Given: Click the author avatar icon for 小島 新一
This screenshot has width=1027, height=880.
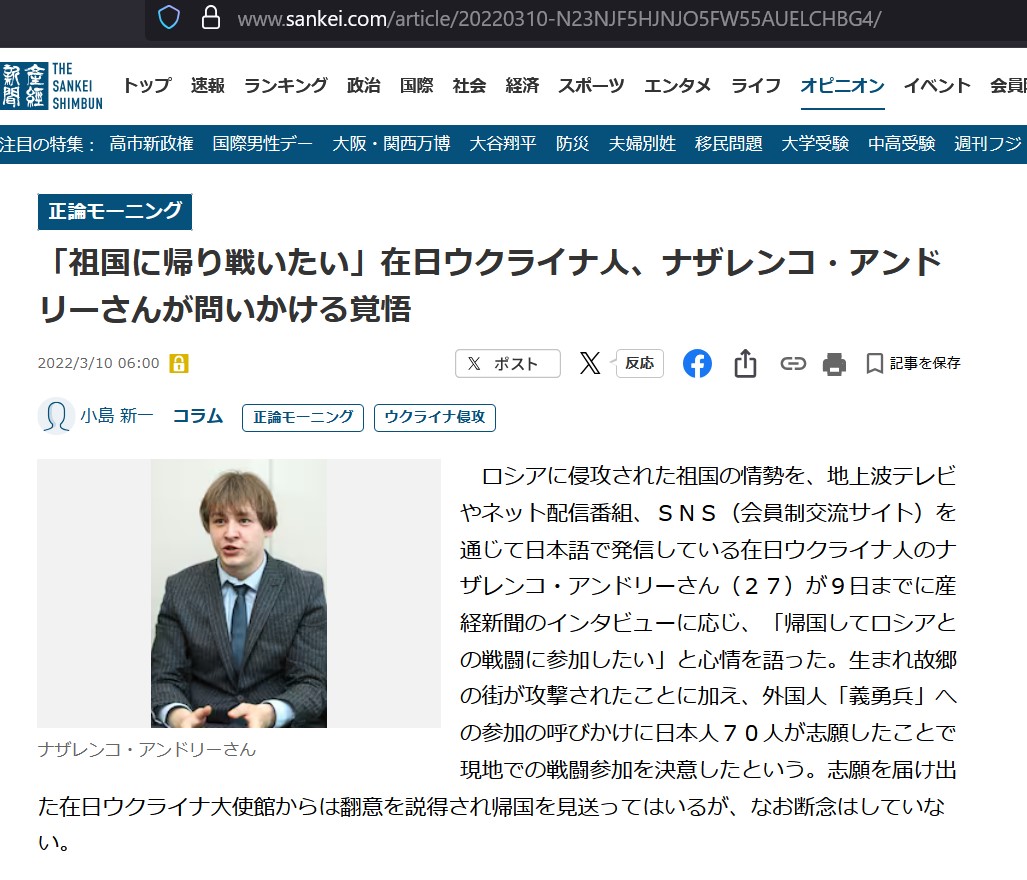Looking at the screenshot, I should (x=55, y=416).
